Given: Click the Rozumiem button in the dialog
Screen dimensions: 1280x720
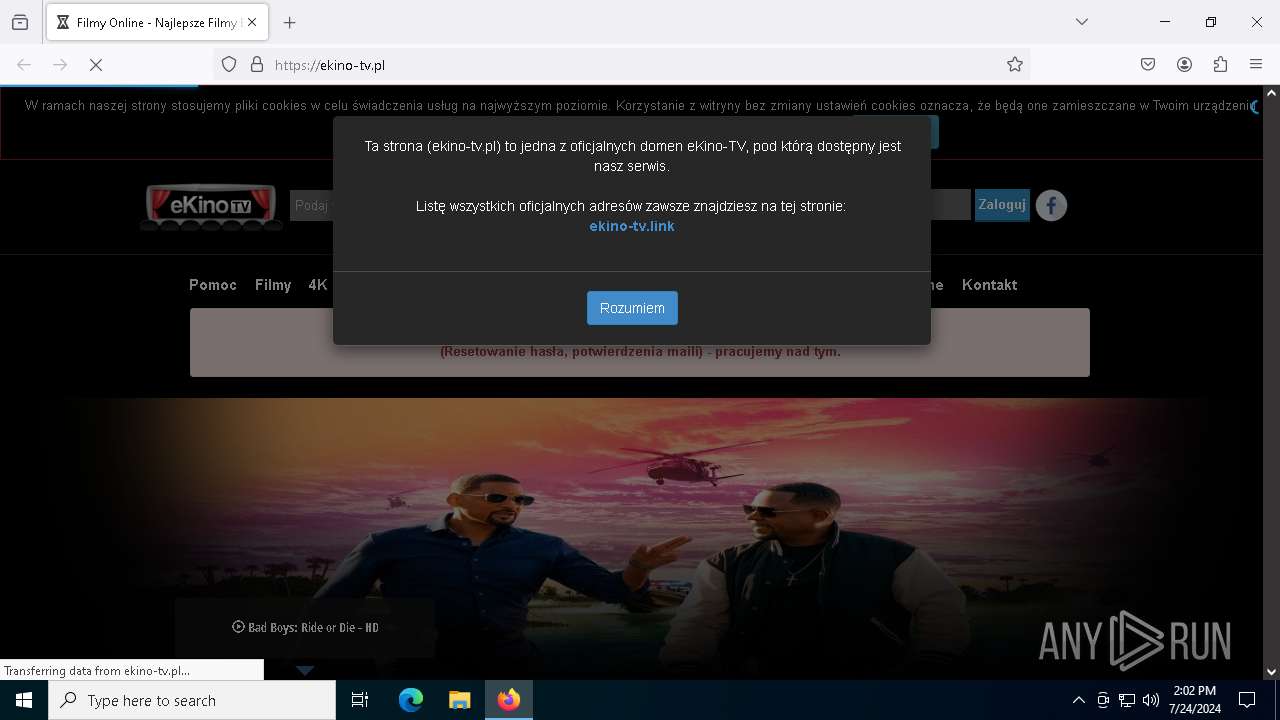Looking at the screenshot, I should click(x=632, y=308).
